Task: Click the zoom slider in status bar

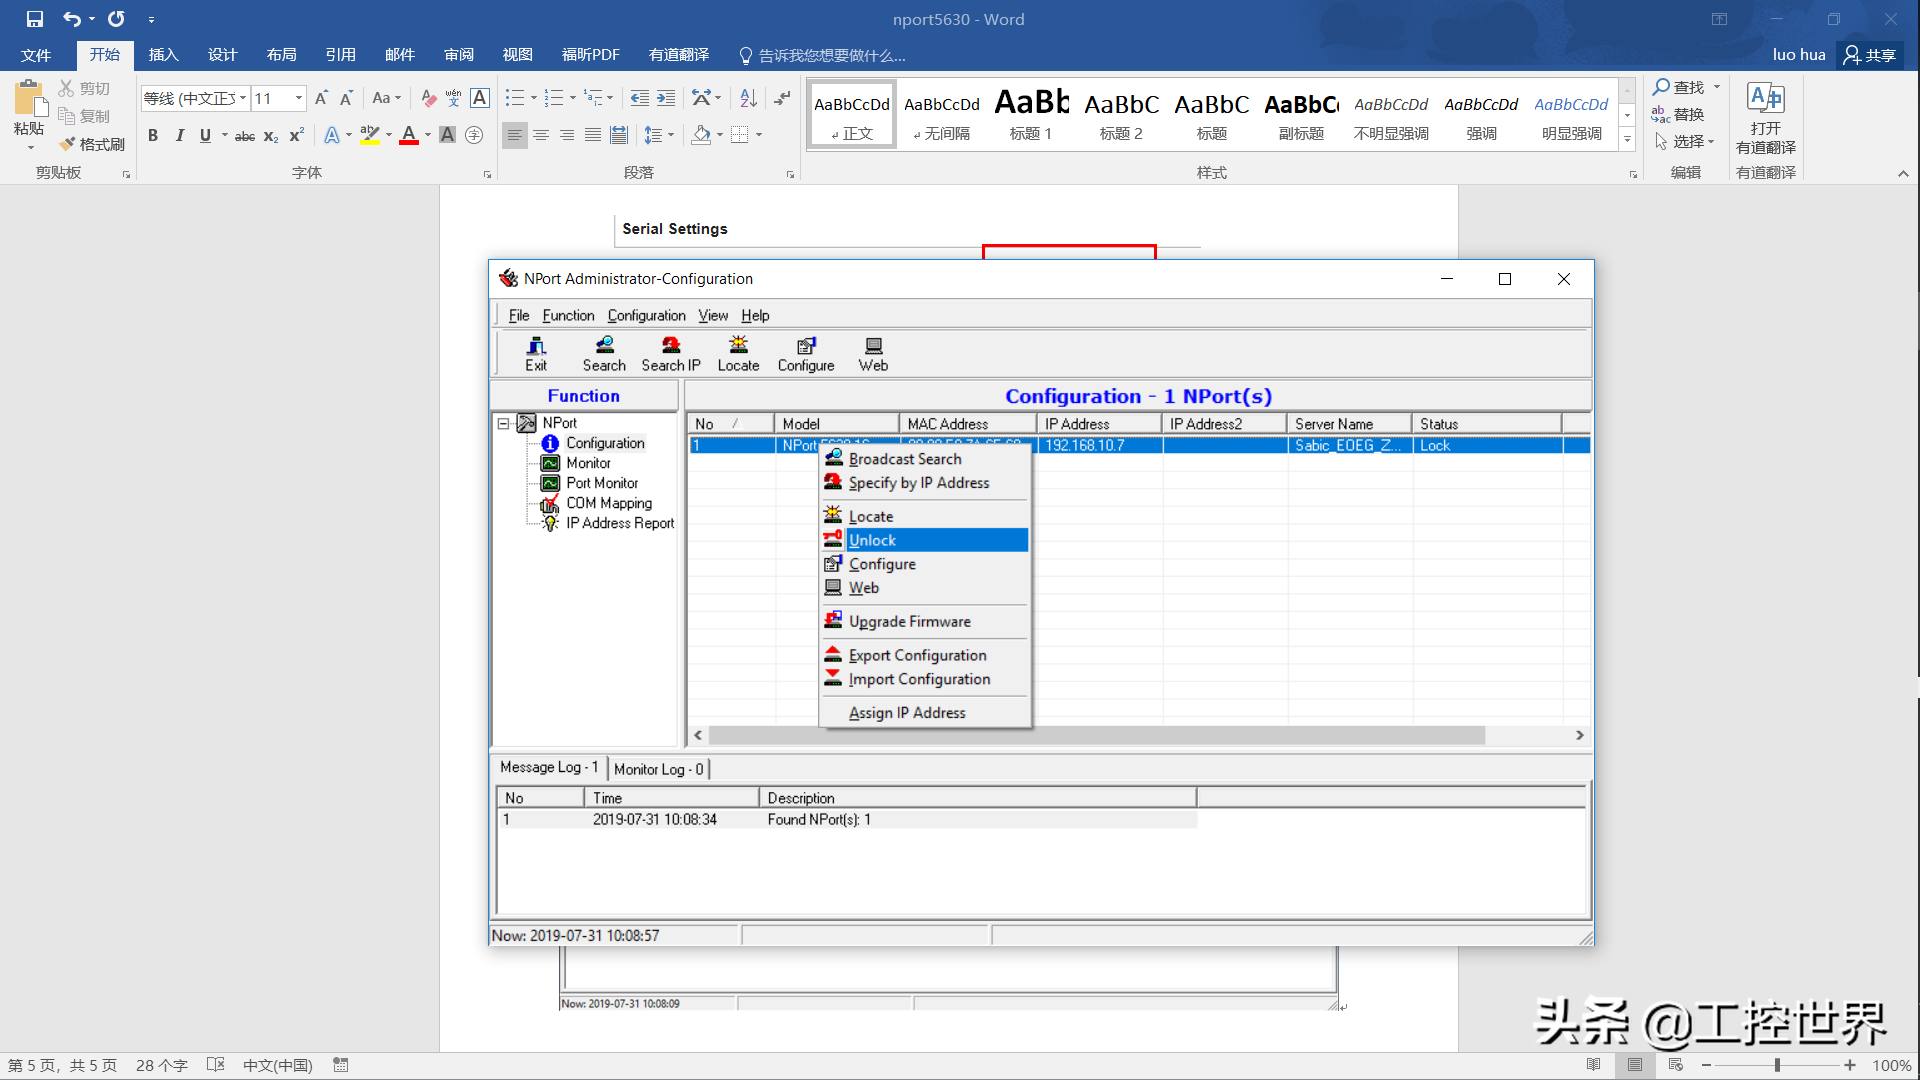Action: (1777, 1065)
